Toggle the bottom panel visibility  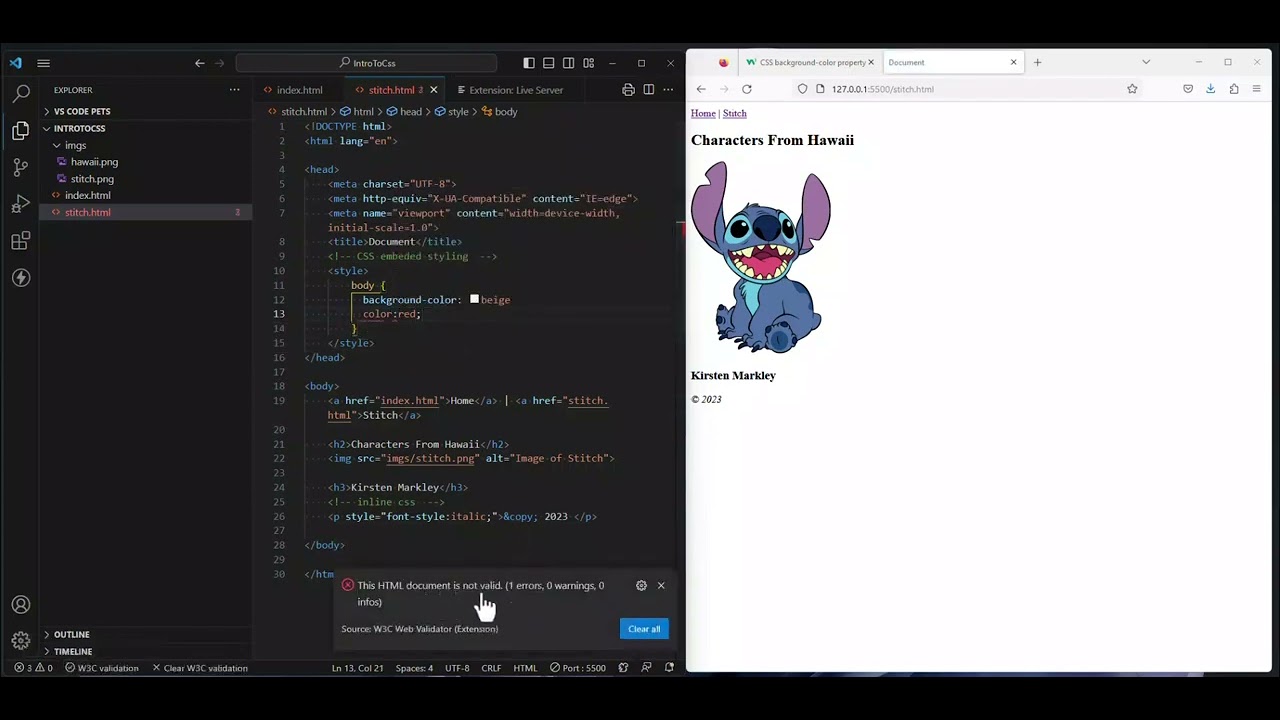(548, 63)
